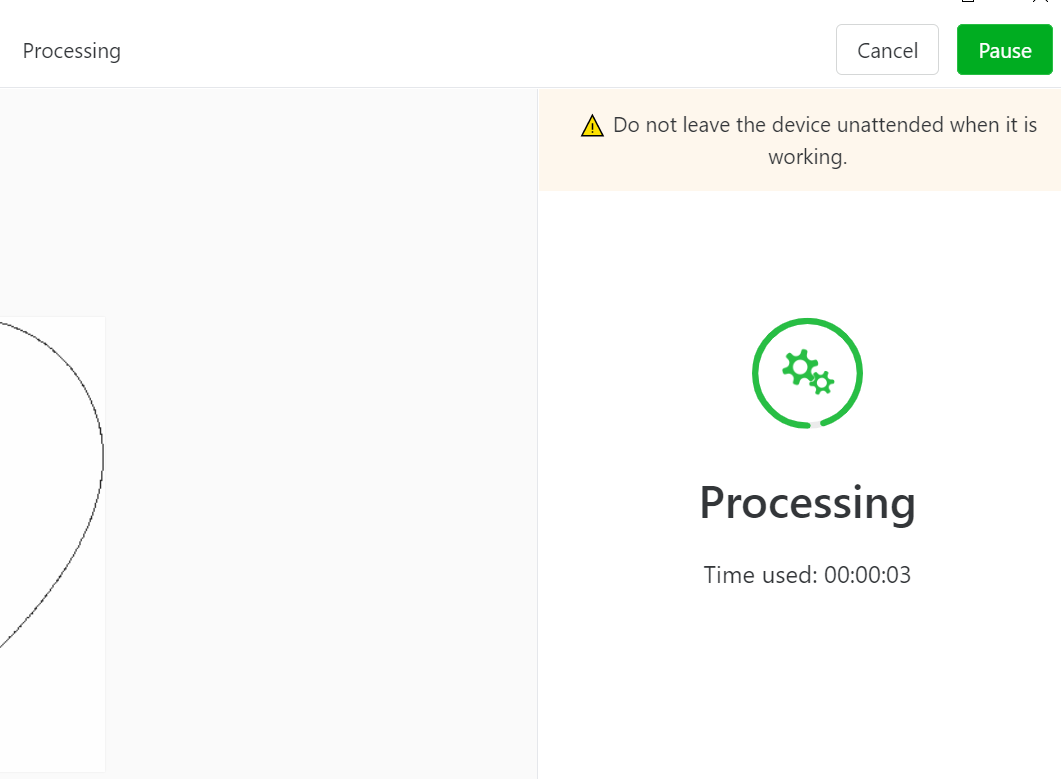The height and width of the screenshot is (779, 1061).
Task: Click the large gear in the progress circle
Action: 800,368
